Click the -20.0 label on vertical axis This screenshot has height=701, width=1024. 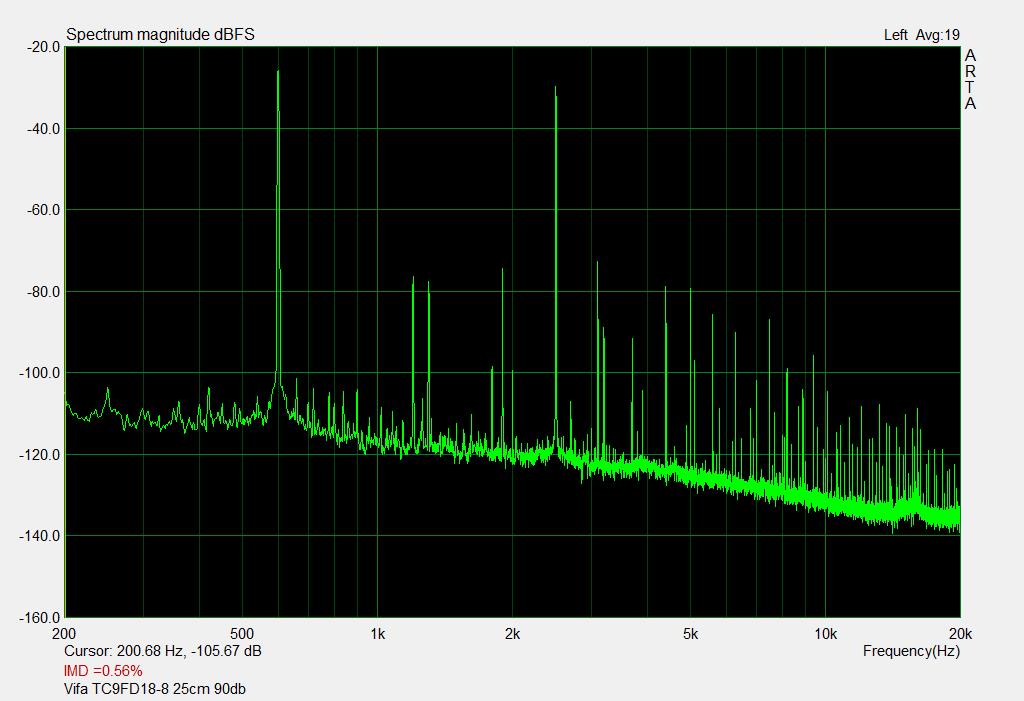(x=40, y=47)
